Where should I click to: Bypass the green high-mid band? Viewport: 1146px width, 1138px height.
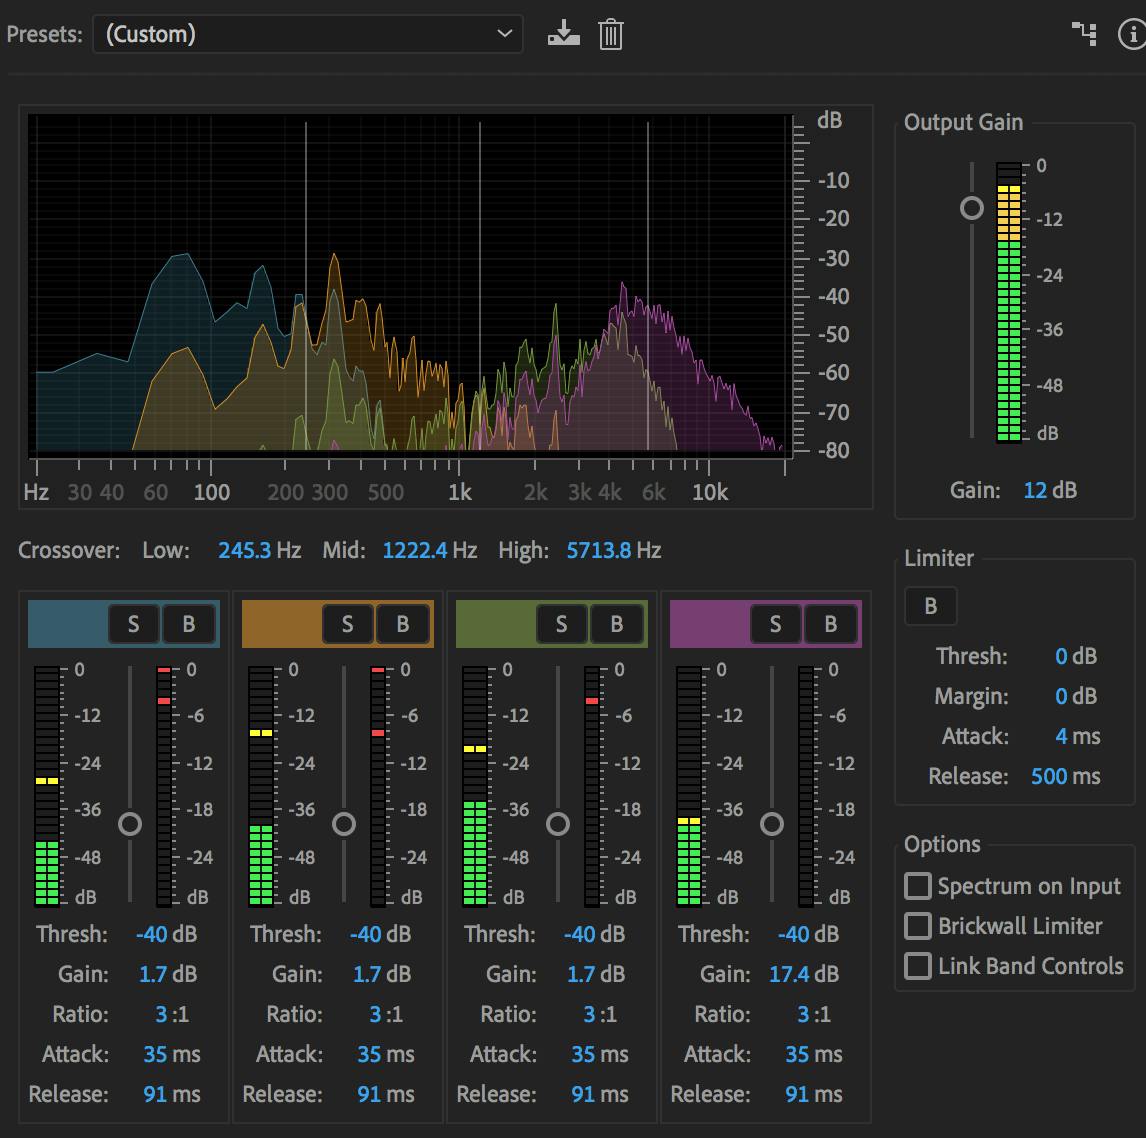click(617, 624)
